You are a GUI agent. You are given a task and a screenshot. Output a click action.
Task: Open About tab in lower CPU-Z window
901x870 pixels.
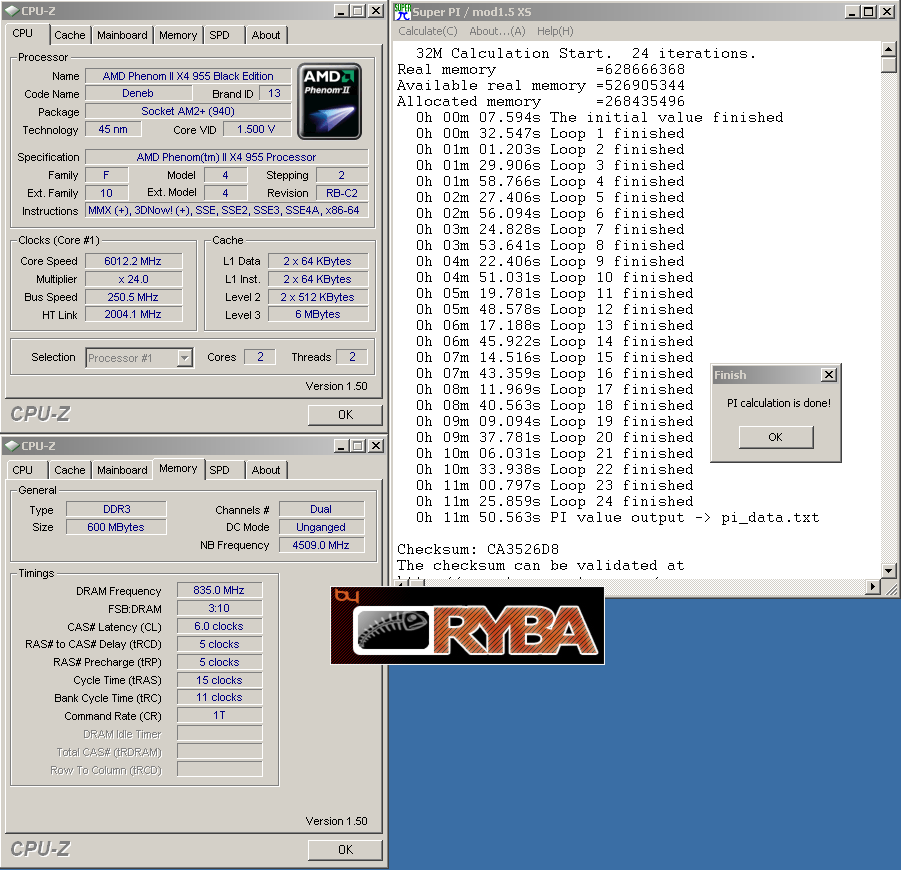pyautogui.click(x=266, y=470)
